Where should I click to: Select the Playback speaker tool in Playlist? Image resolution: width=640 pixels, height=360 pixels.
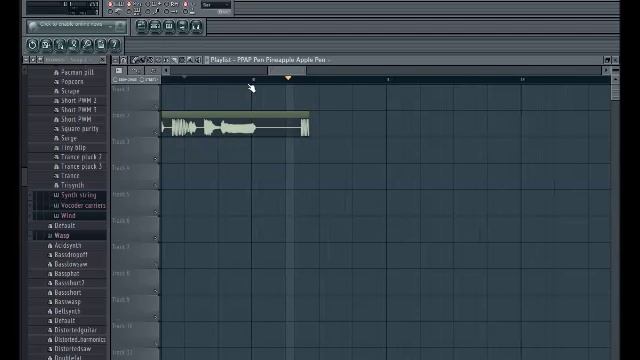tap(198, 60)
